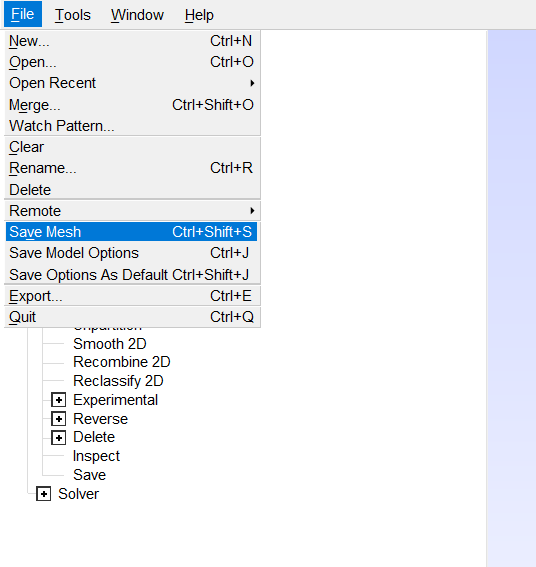Screen dimensions: 536x567
Task: Open the Window menu
Action: 137,15
